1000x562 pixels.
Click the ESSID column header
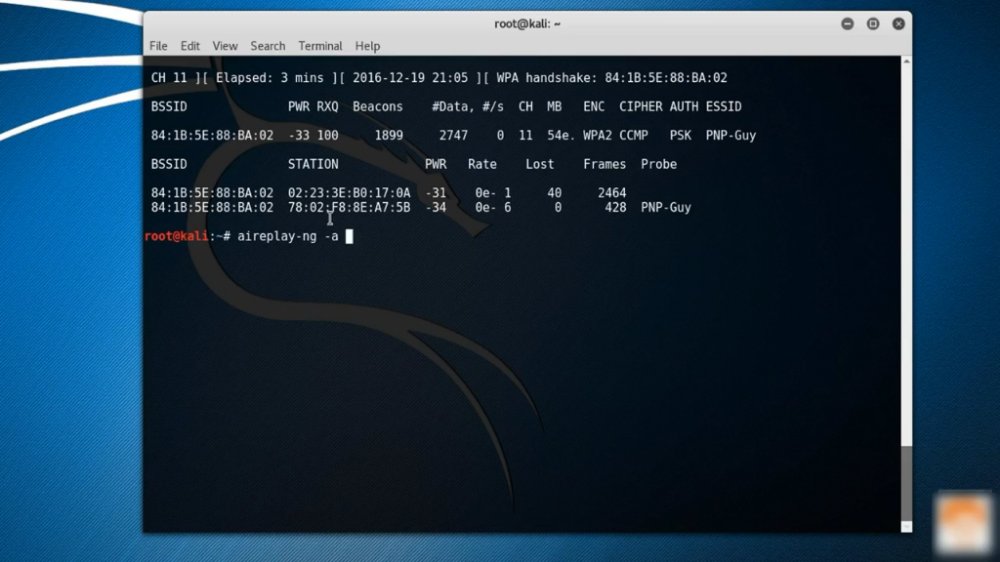723,107
